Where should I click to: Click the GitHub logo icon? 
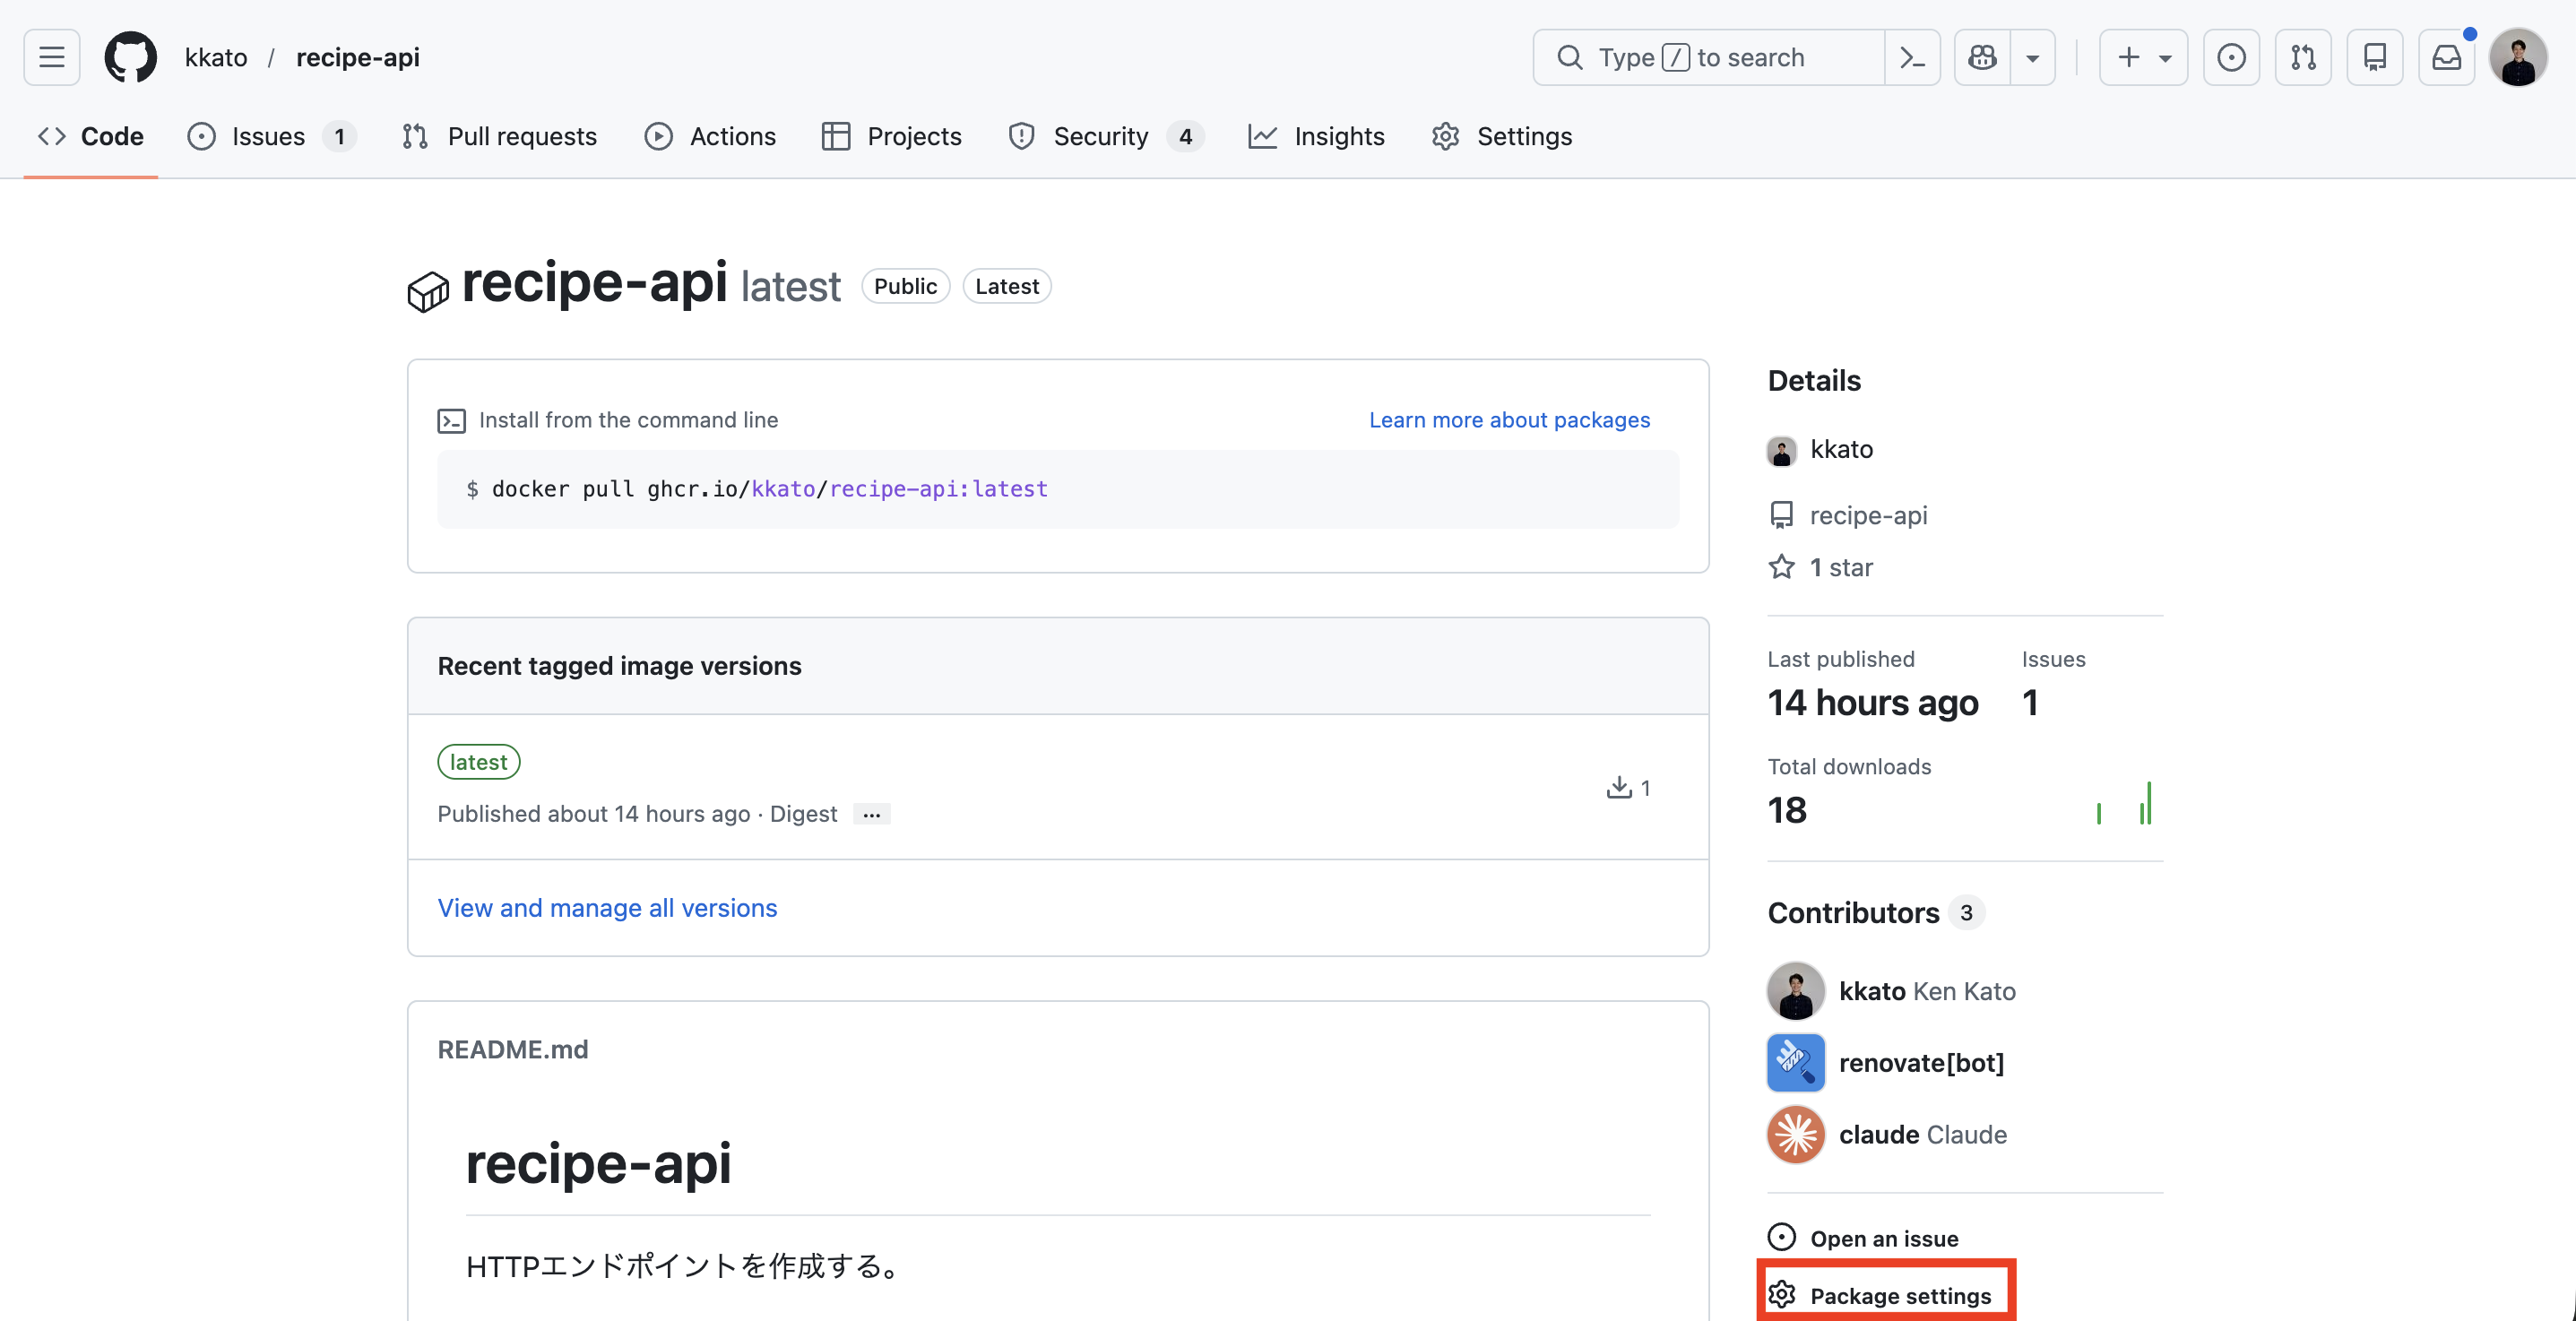coord(131,57)
